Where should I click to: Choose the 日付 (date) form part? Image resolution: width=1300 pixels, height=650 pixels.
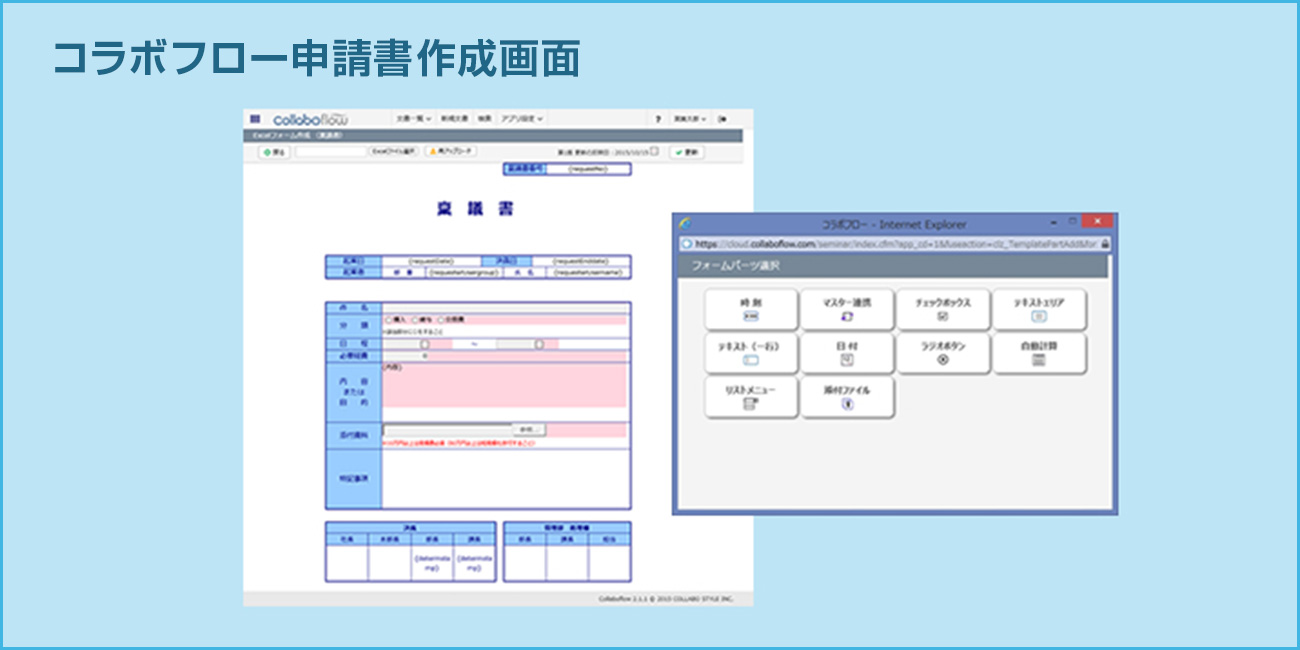[847, 353]
